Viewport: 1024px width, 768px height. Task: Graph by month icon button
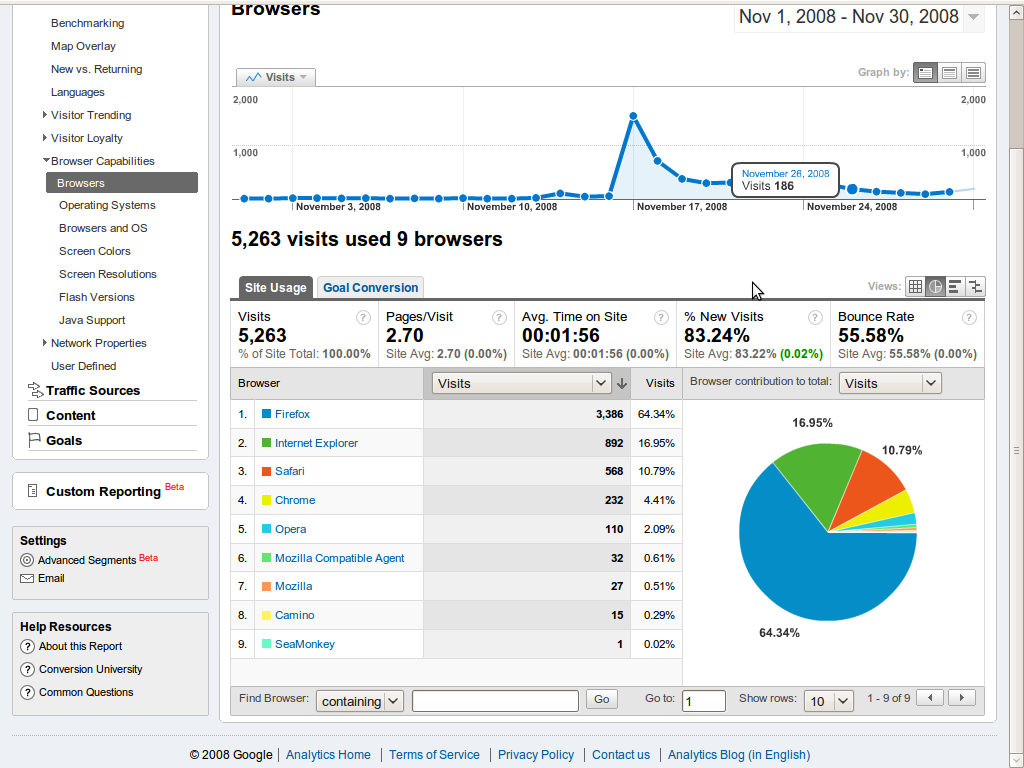[x=973, y=72]
